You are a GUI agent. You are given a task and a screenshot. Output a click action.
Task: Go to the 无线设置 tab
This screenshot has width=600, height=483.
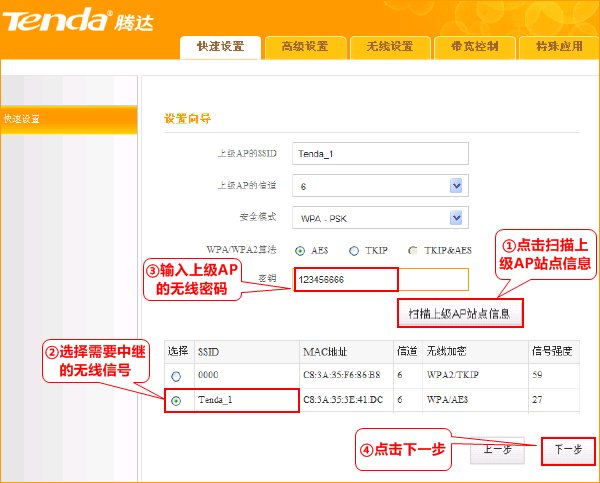tap(389, 46)
